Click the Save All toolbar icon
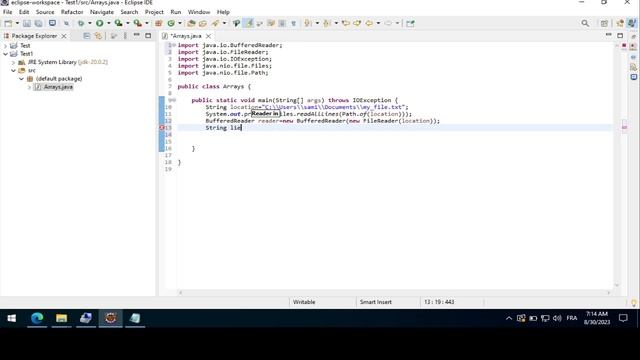This screenshot has height=360, width=640. [x=38, y=23]
